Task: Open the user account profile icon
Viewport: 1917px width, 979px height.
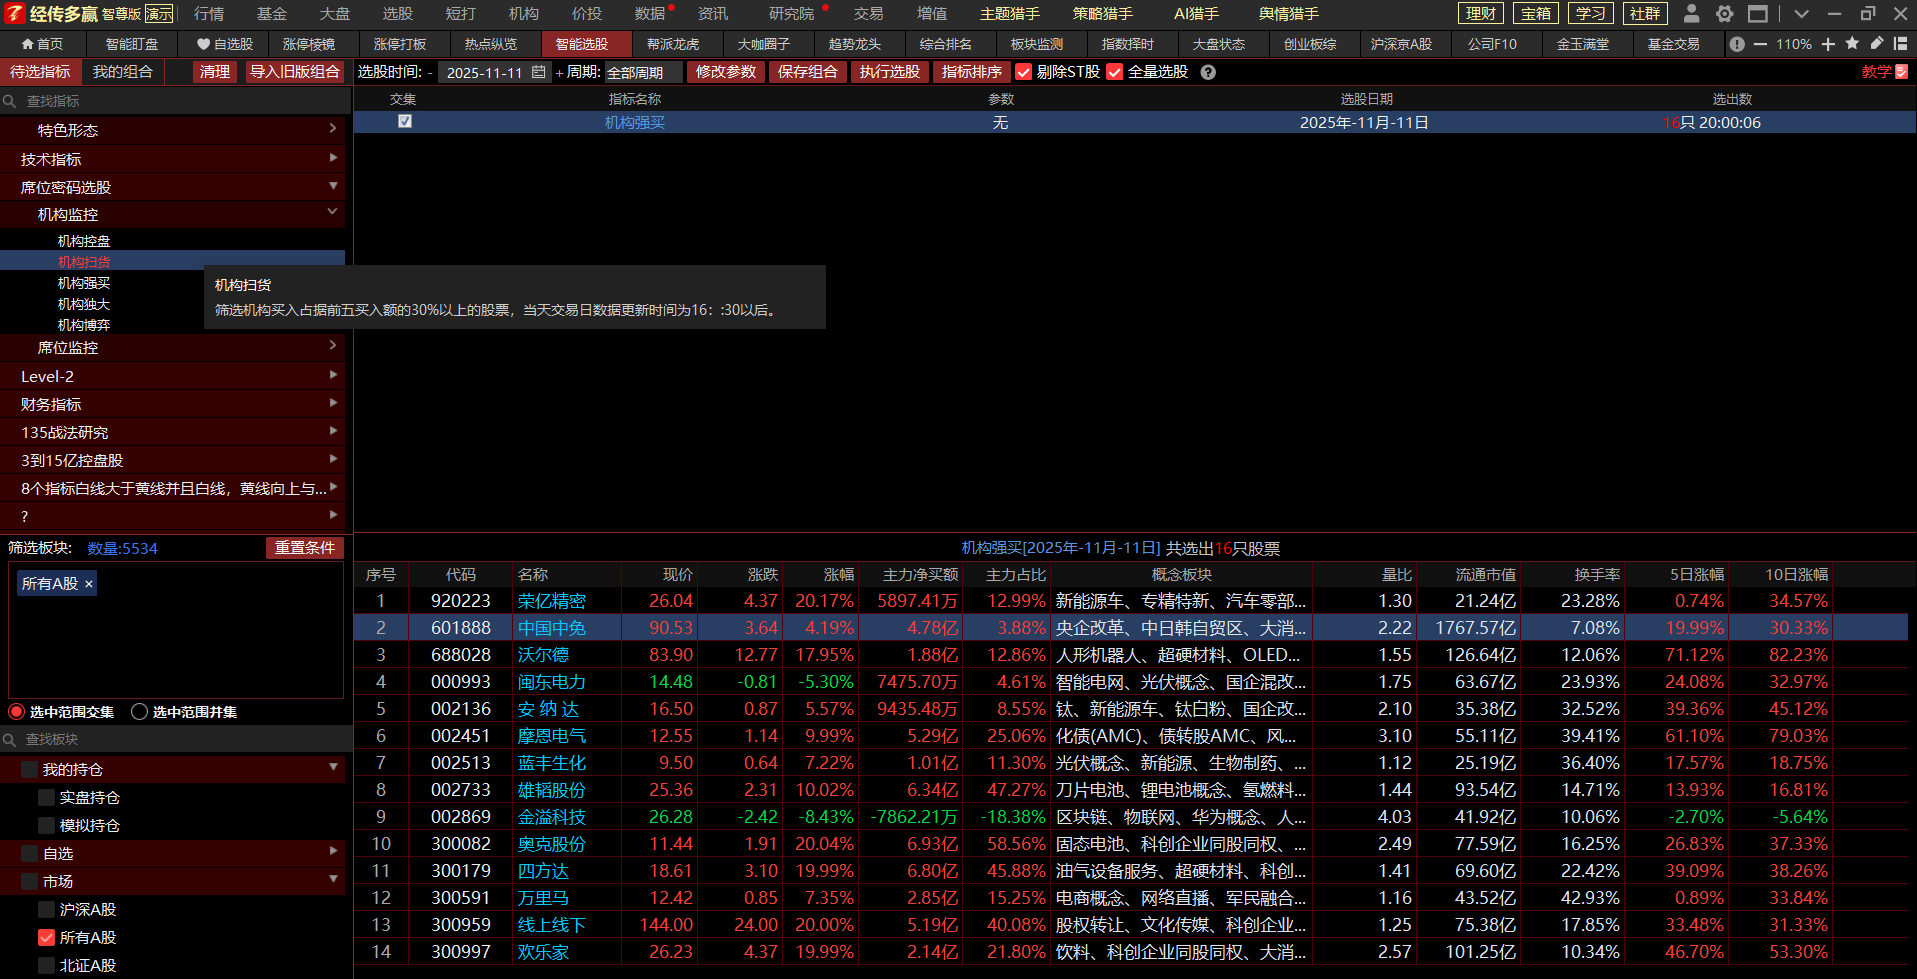Action: pyautogui.click(x=1691, y=14)
